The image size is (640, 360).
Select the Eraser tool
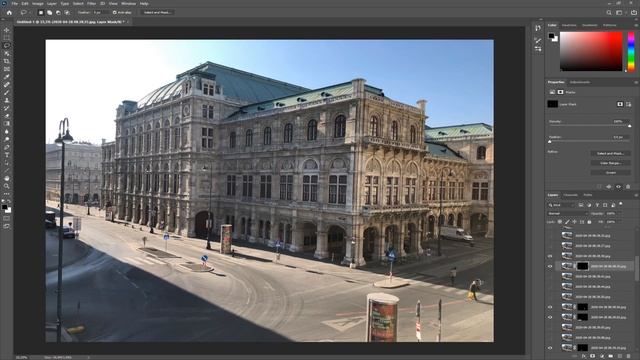(7, 116)
